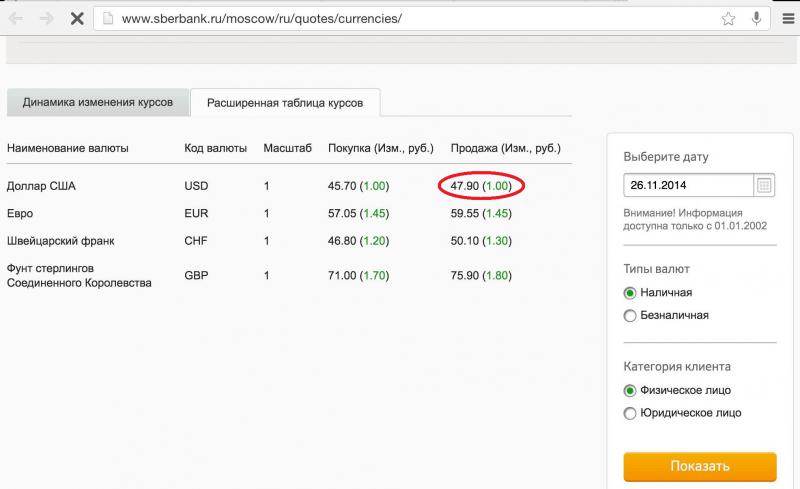Select the Наличная currency type
800x489 pixels.
(630, 293)
